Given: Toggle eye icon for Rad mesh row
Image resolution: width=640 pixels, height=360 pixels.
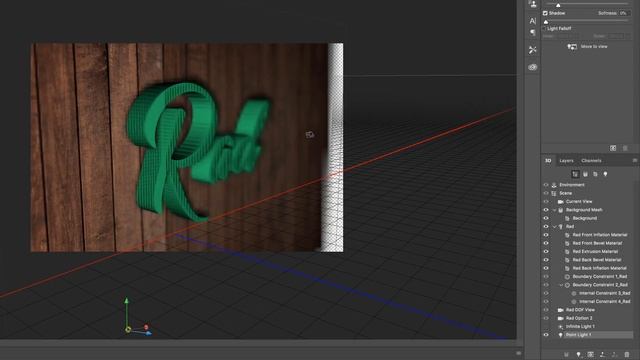Looking at the screenshot, I should click(x=546, y=227).
